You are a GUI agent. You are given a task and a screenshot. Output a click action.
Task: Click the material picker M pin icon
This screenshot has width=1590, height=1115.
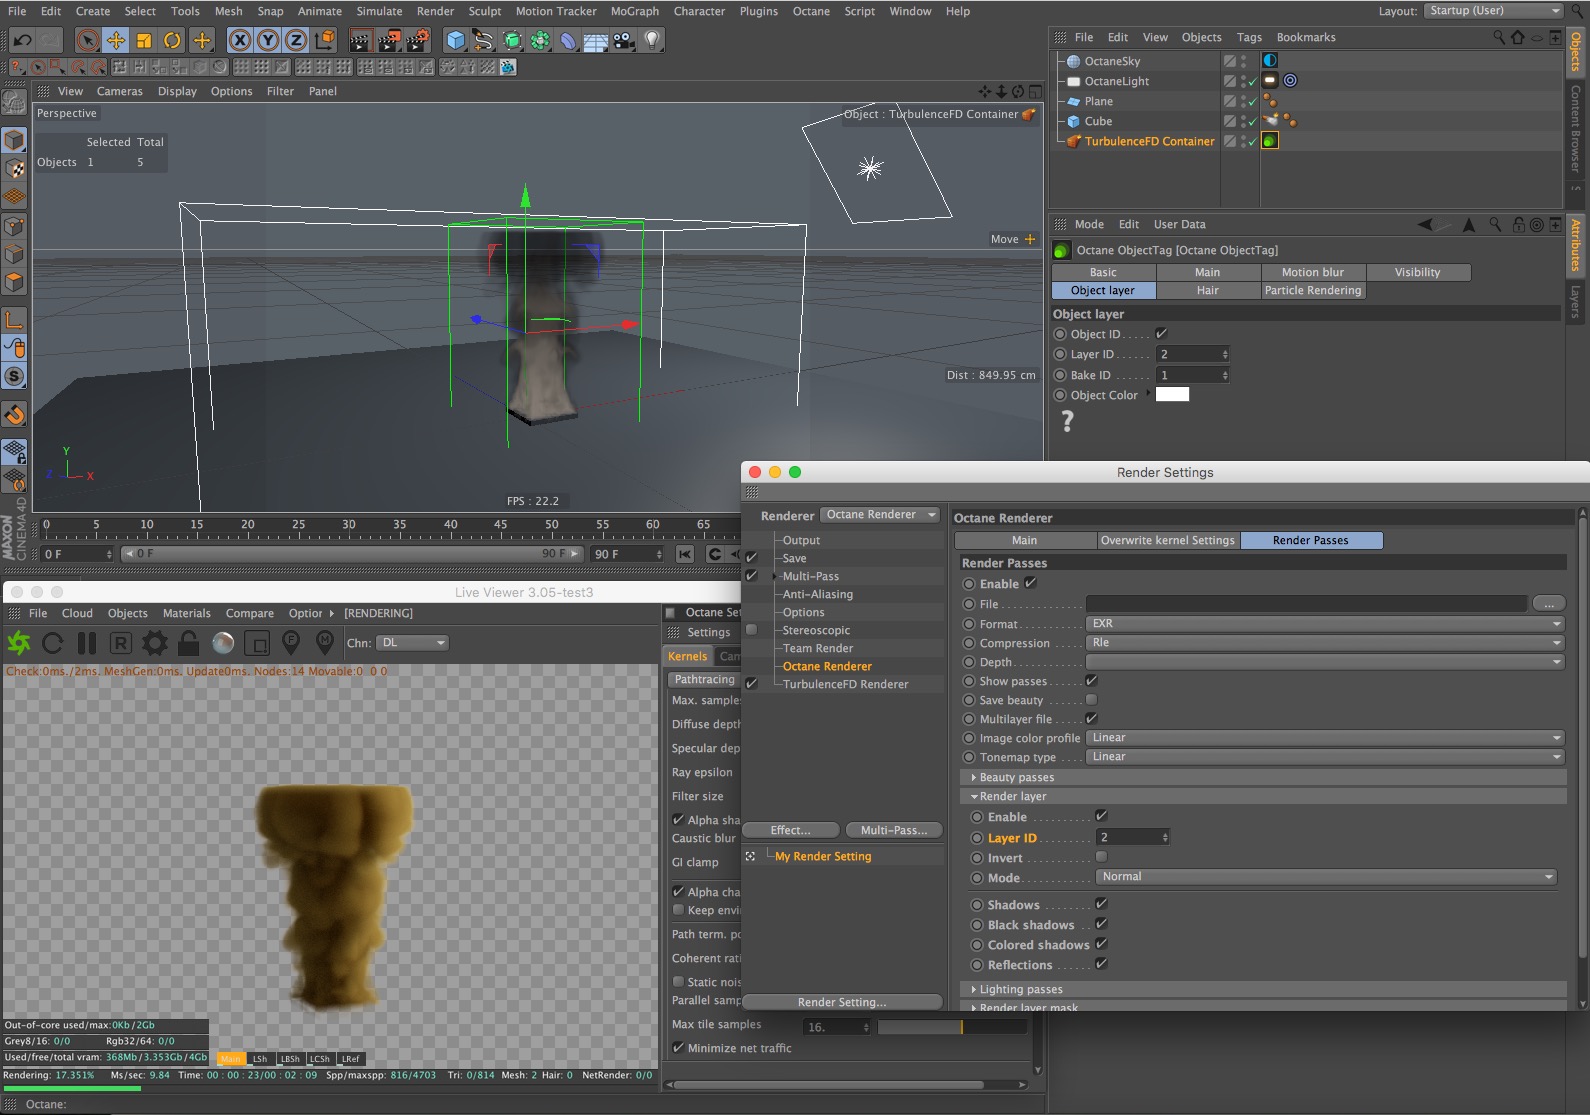click(x=325, y=642)
